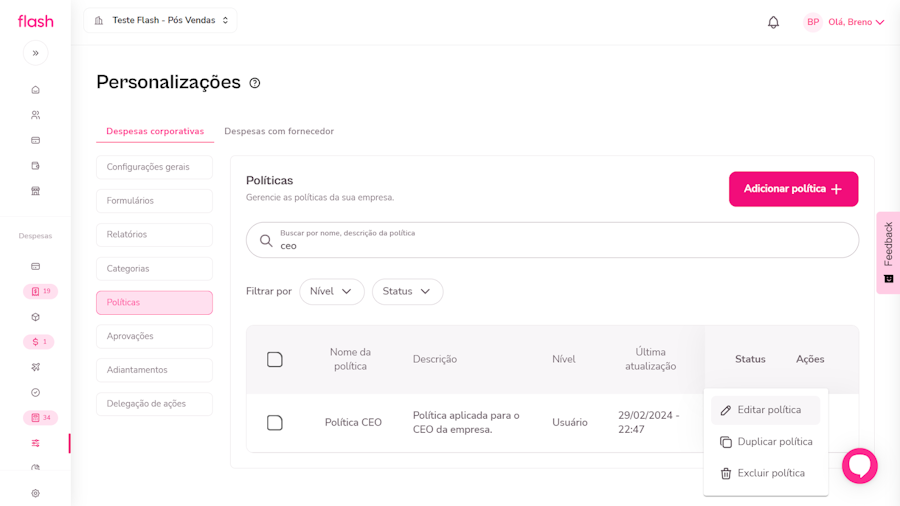Click the copy icon for Duplicar política
The width and height of the screenshot is (900, 506).
[x=726, y=442]
